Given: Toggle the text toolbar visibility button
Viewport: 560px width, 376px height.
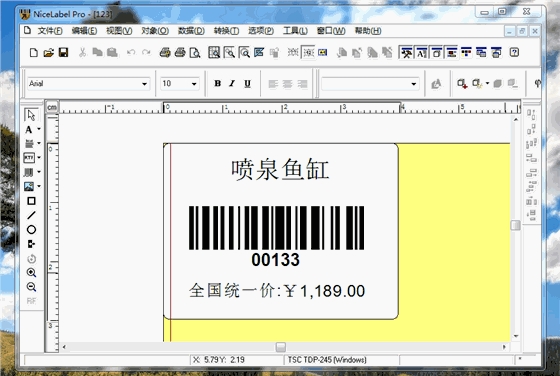Looking at the screenshot, I should pyautogui.click(x=421, y=53).
